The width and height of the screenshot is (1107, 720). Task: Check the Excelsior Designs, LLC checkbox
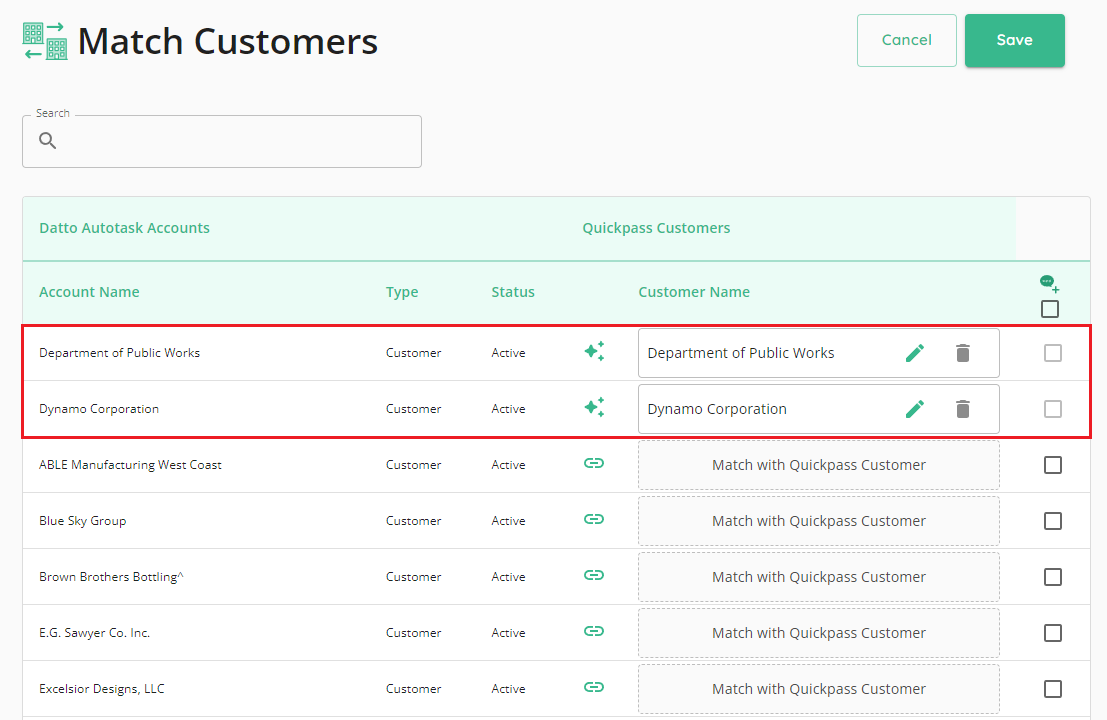1053,689
